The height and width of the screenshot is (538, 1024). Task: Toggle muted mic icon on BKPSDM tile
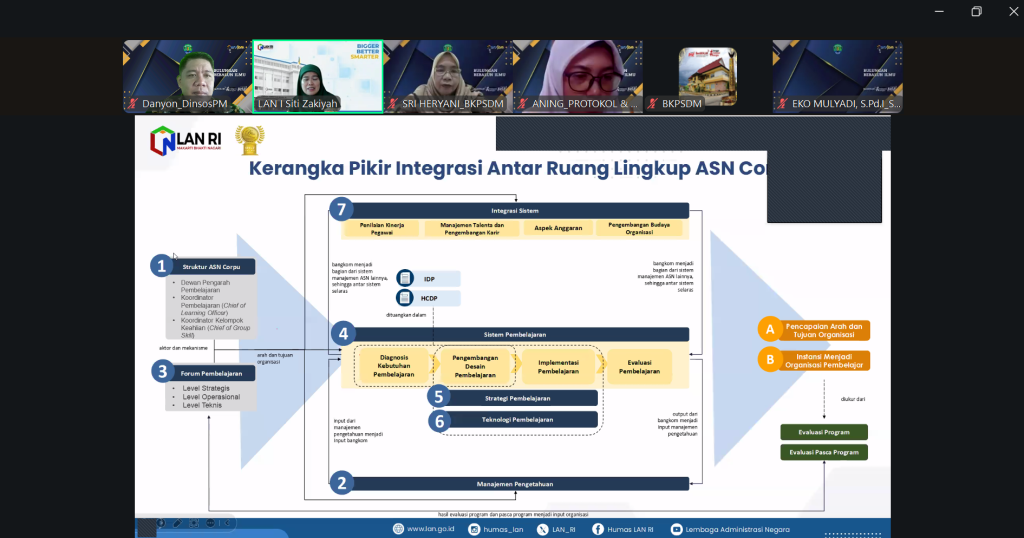click(x=652, y=103)
